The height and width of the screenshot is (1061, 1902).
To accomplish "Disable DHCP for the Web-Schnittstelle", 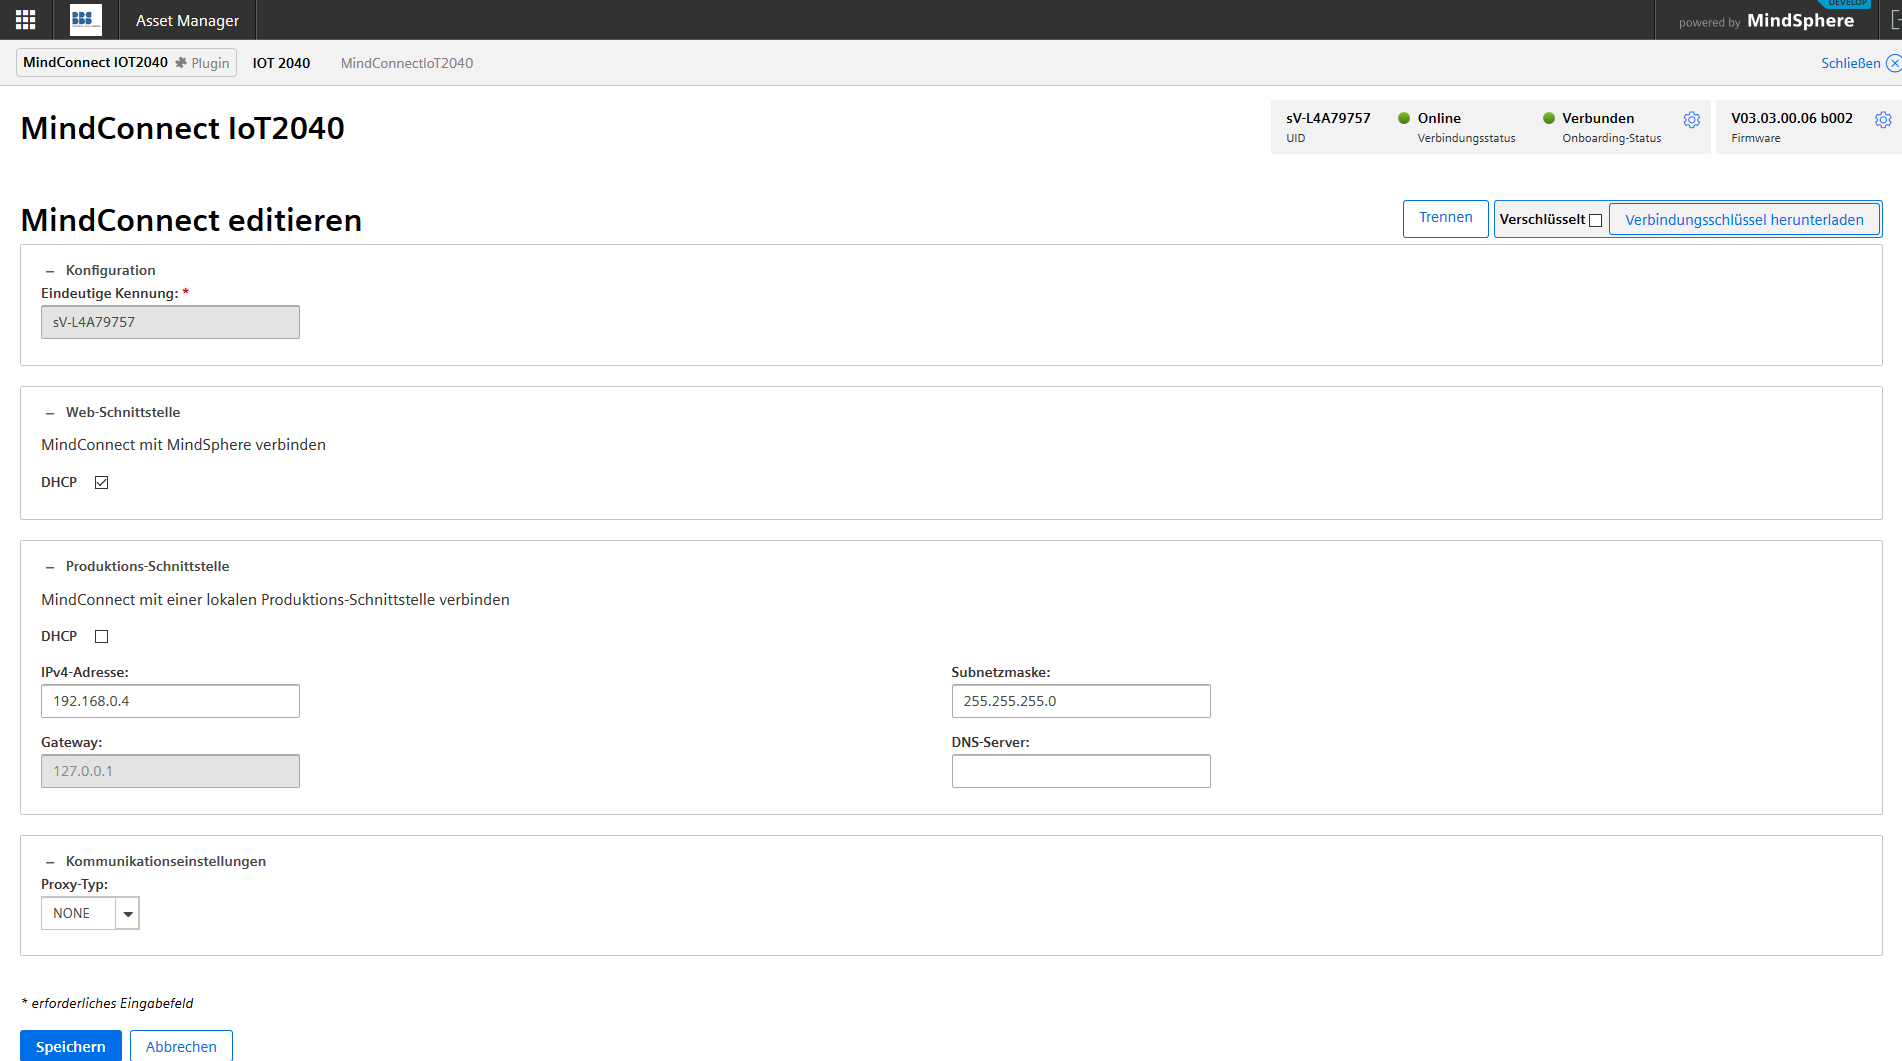I will click(x=101, y=483).
